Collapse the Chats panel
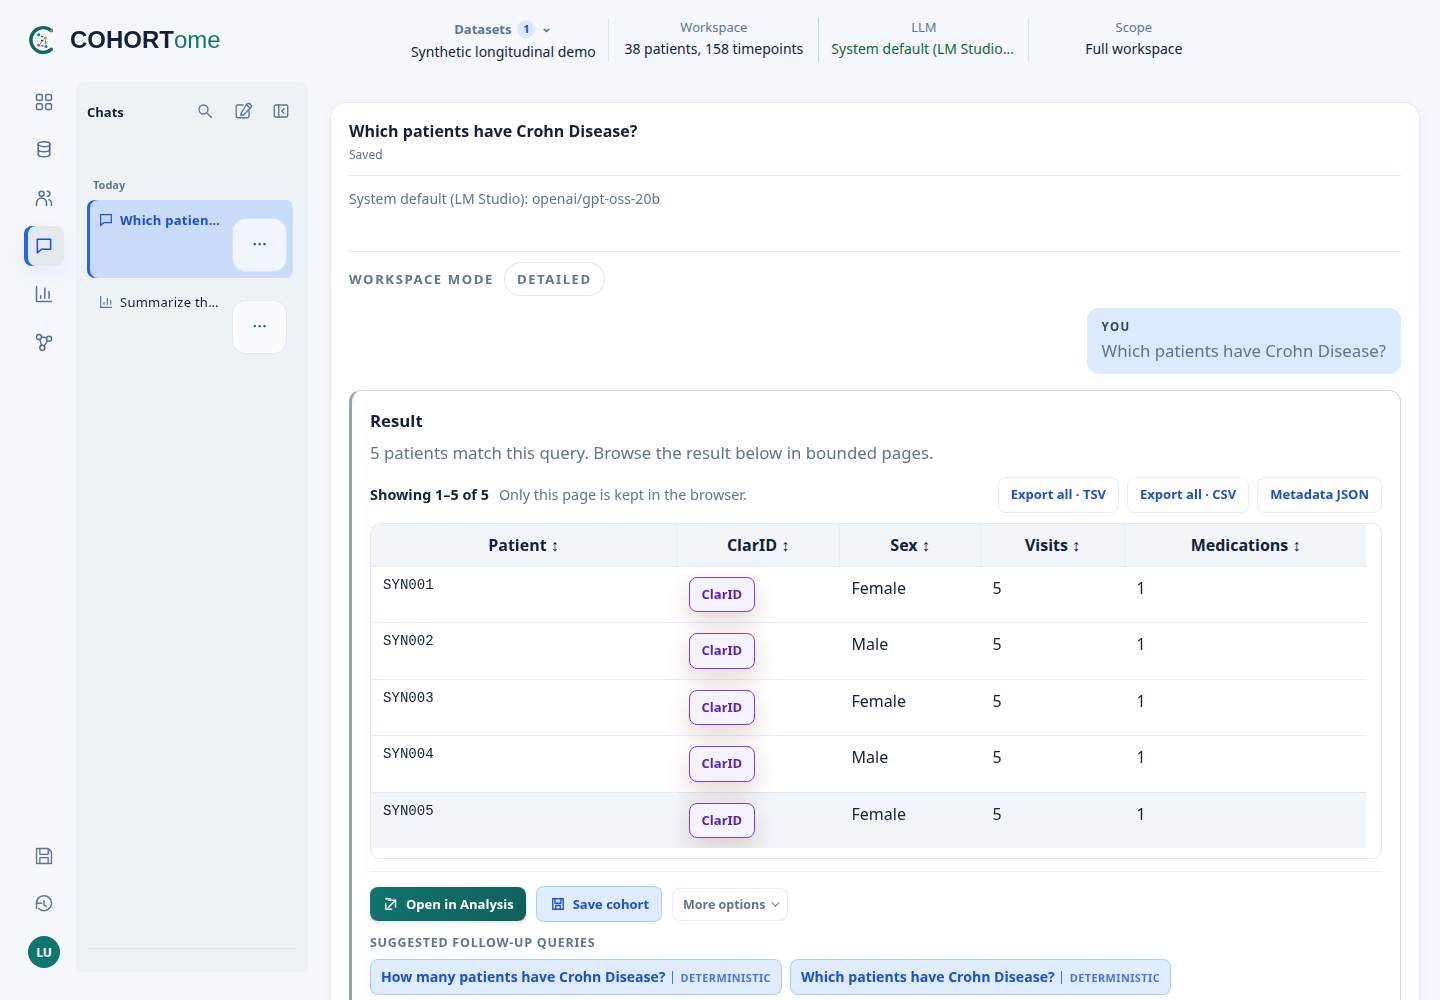Image resolution: width=1440 pixels, height=1000 pixels. [281, 111]
